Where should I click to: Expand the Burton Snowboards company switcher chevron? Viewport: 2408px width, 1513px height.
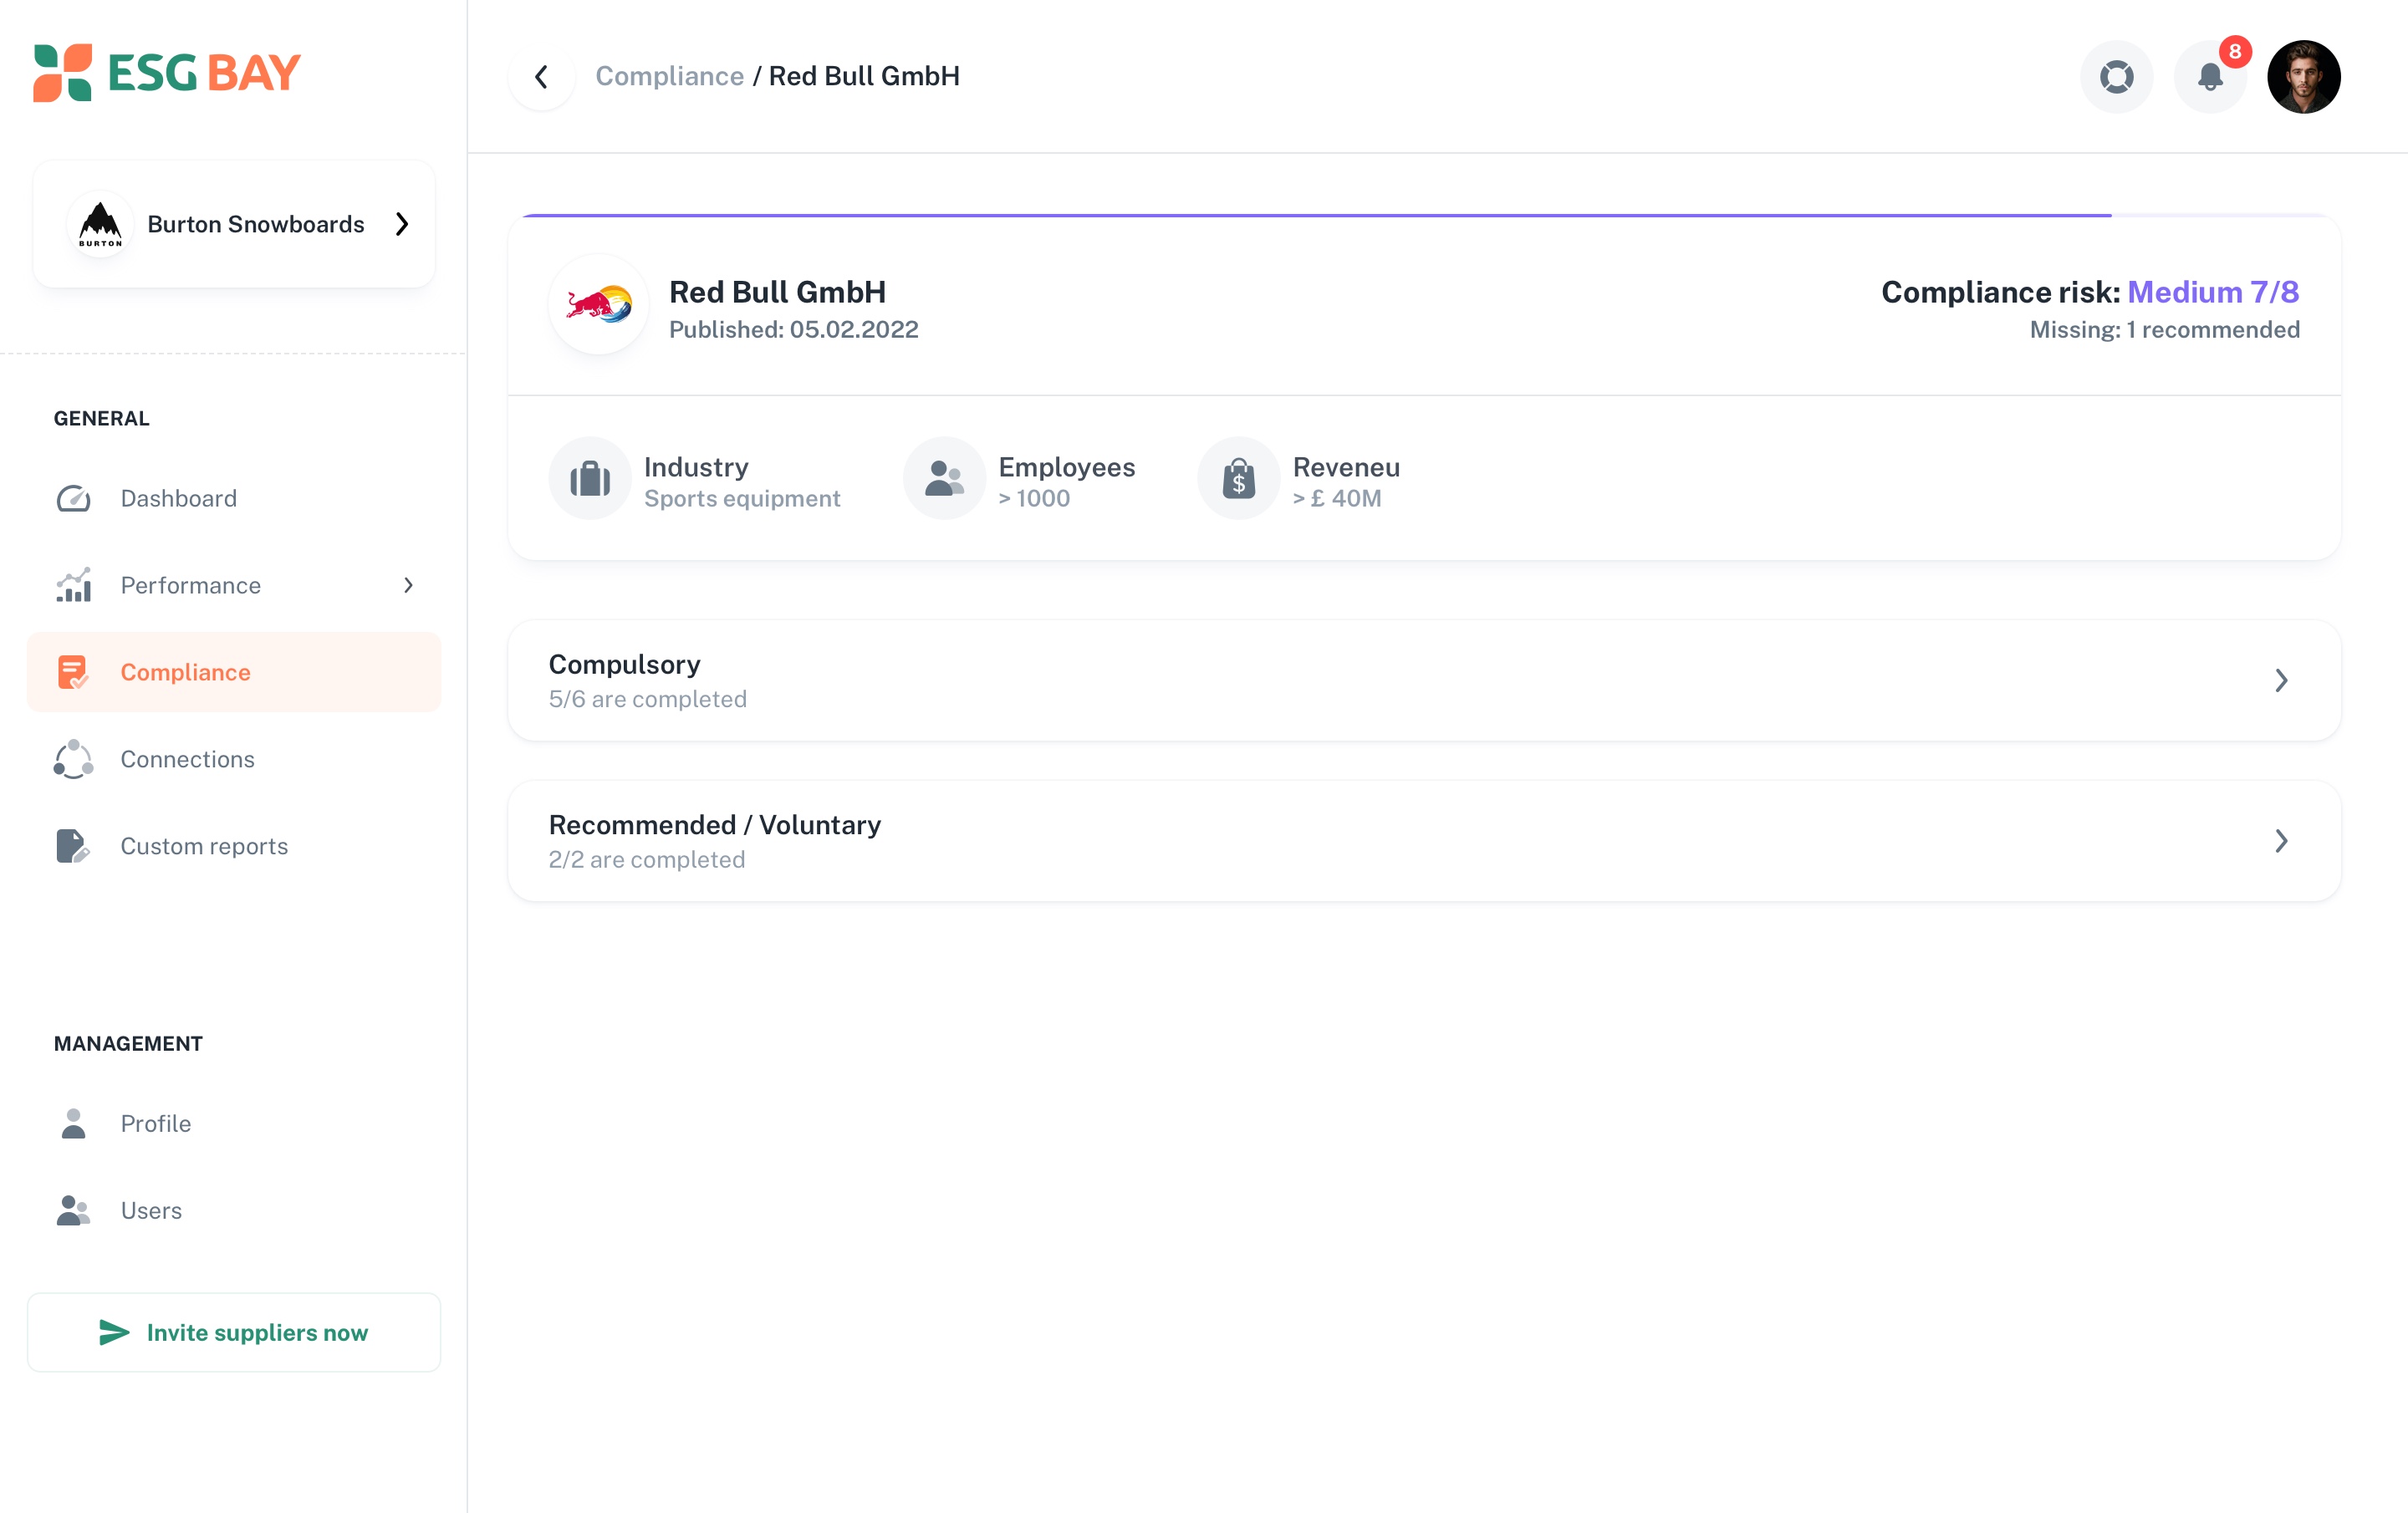click(x=402, y=224)
